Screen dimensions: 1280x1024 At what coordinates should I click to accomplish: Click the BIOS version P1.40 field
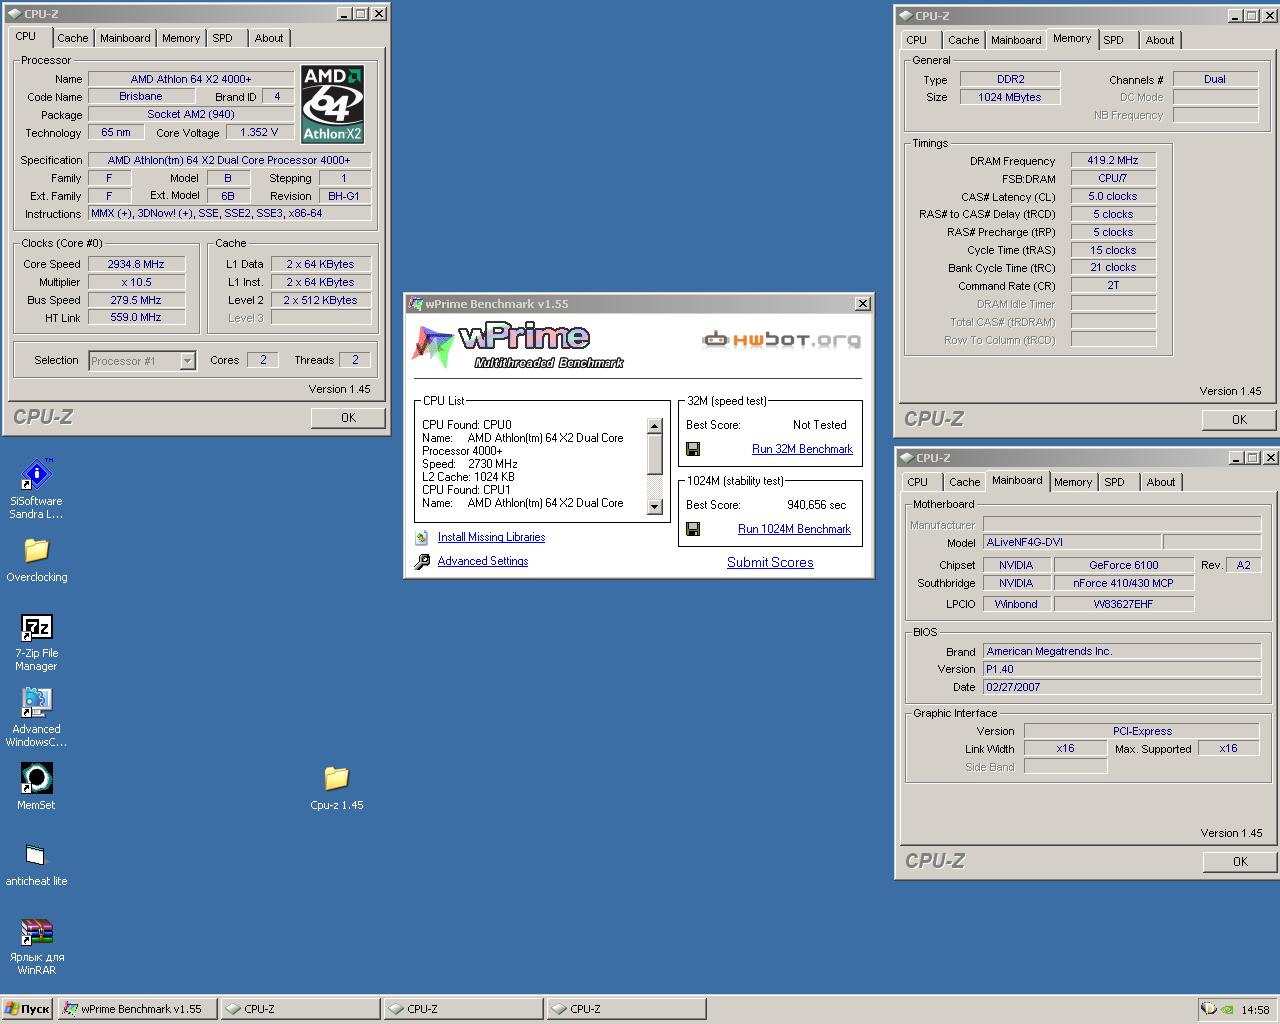point(1122,669)
